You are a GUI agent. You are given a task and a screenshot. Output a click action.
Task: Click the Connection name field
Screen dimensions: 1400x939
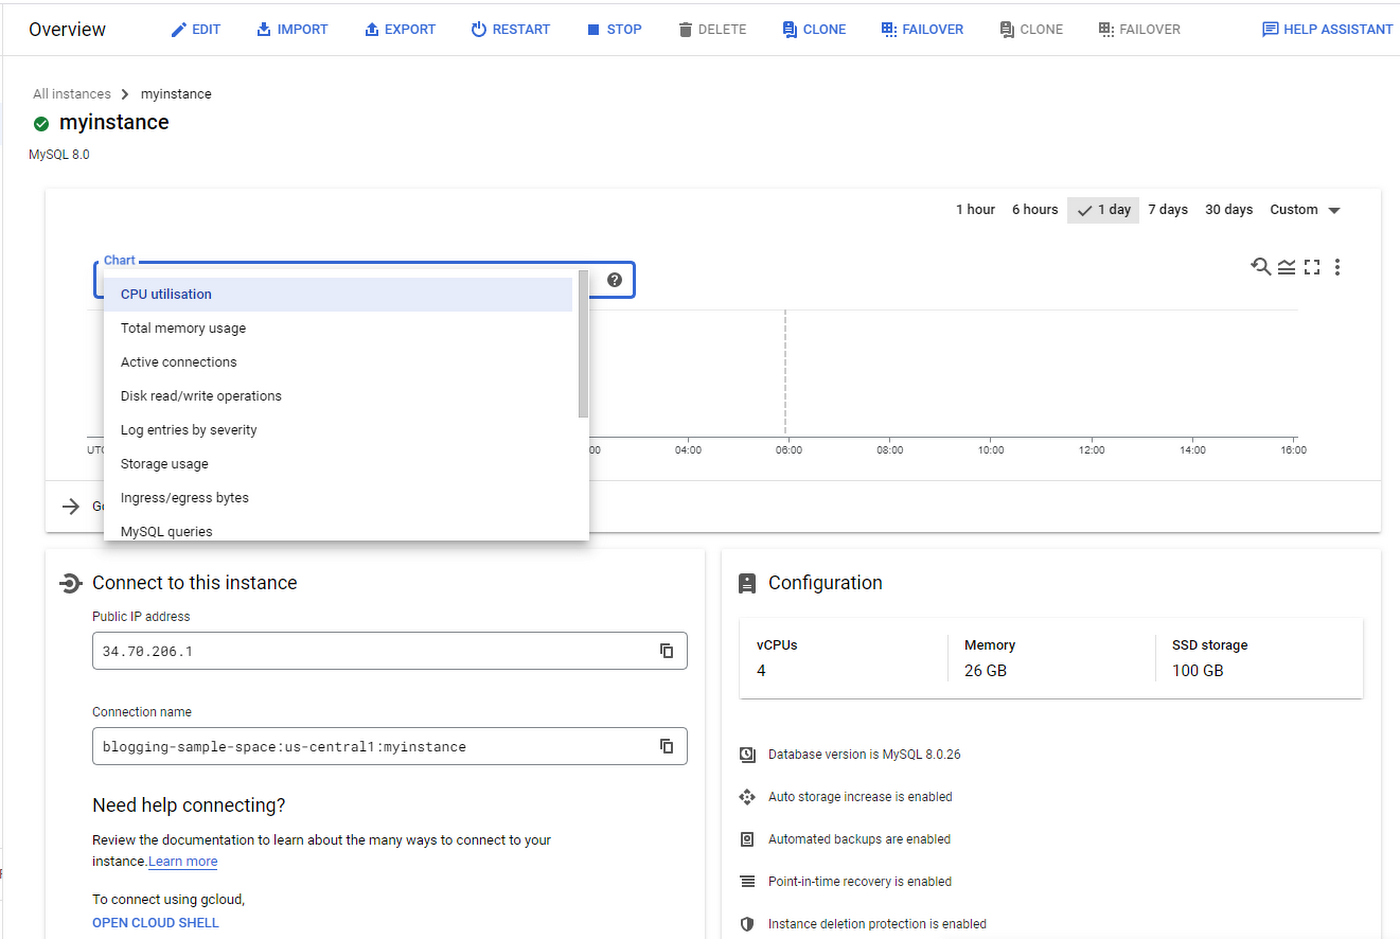pyautogui.click(x=389, y=746)
